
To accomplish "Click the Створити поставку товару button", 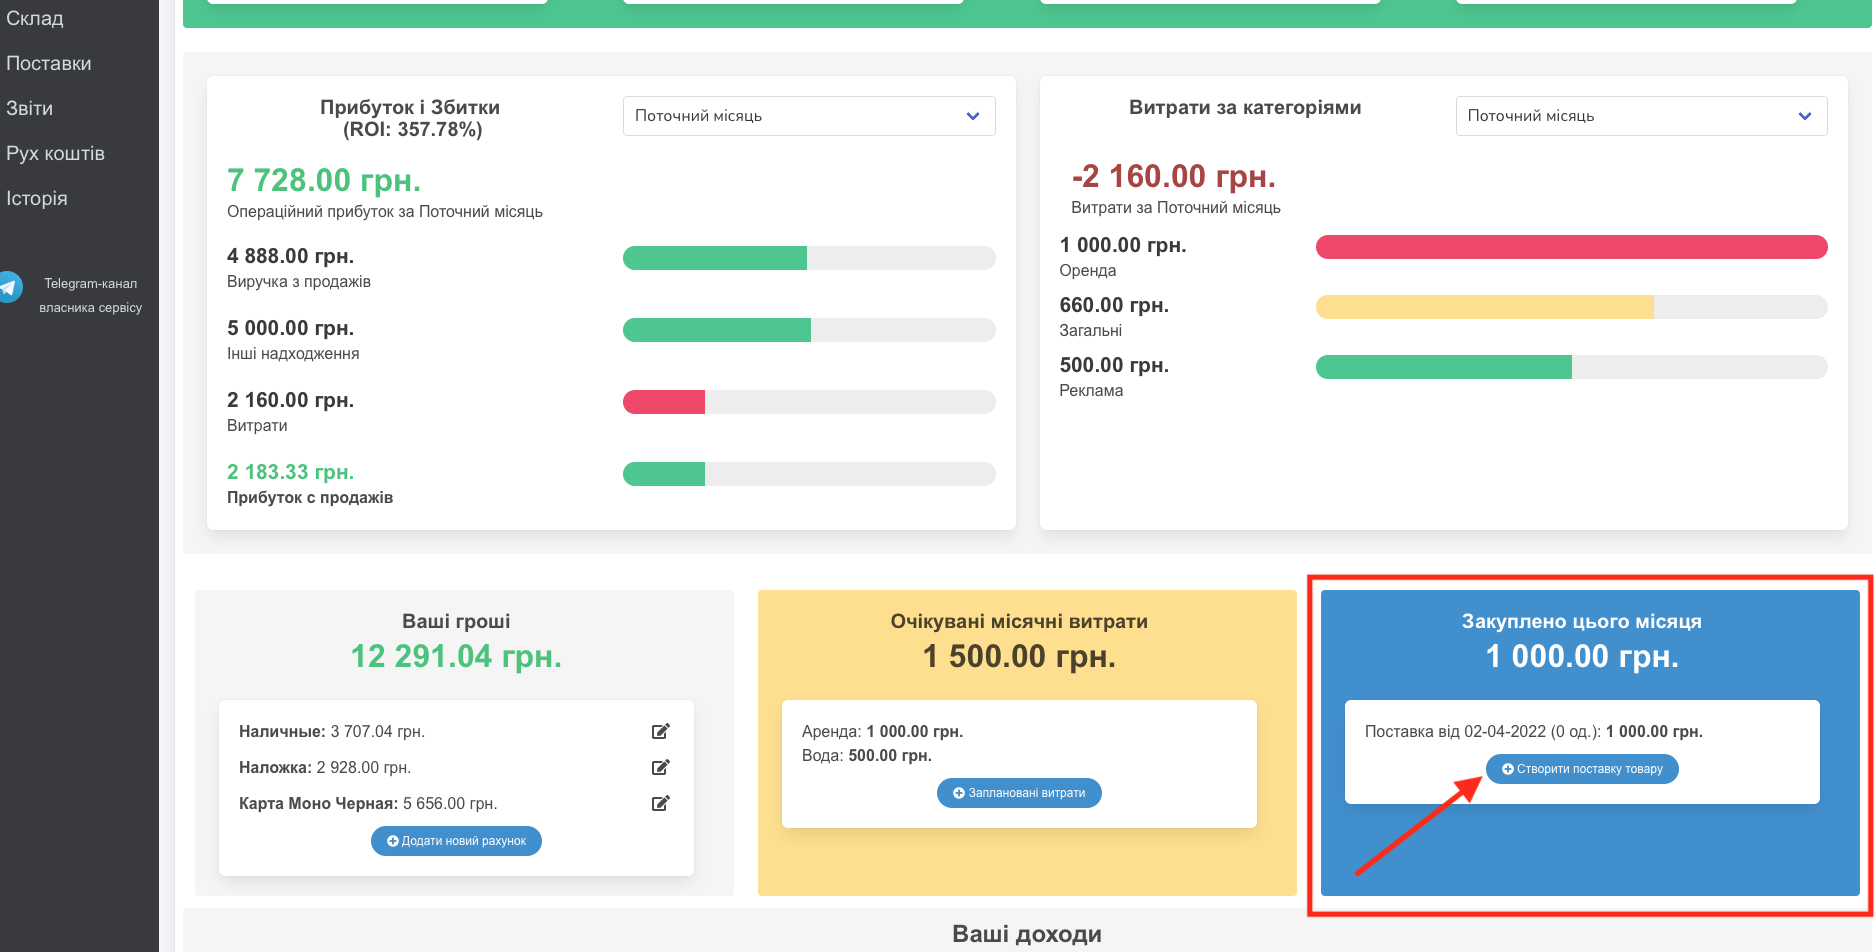I will coord(1581,769).
